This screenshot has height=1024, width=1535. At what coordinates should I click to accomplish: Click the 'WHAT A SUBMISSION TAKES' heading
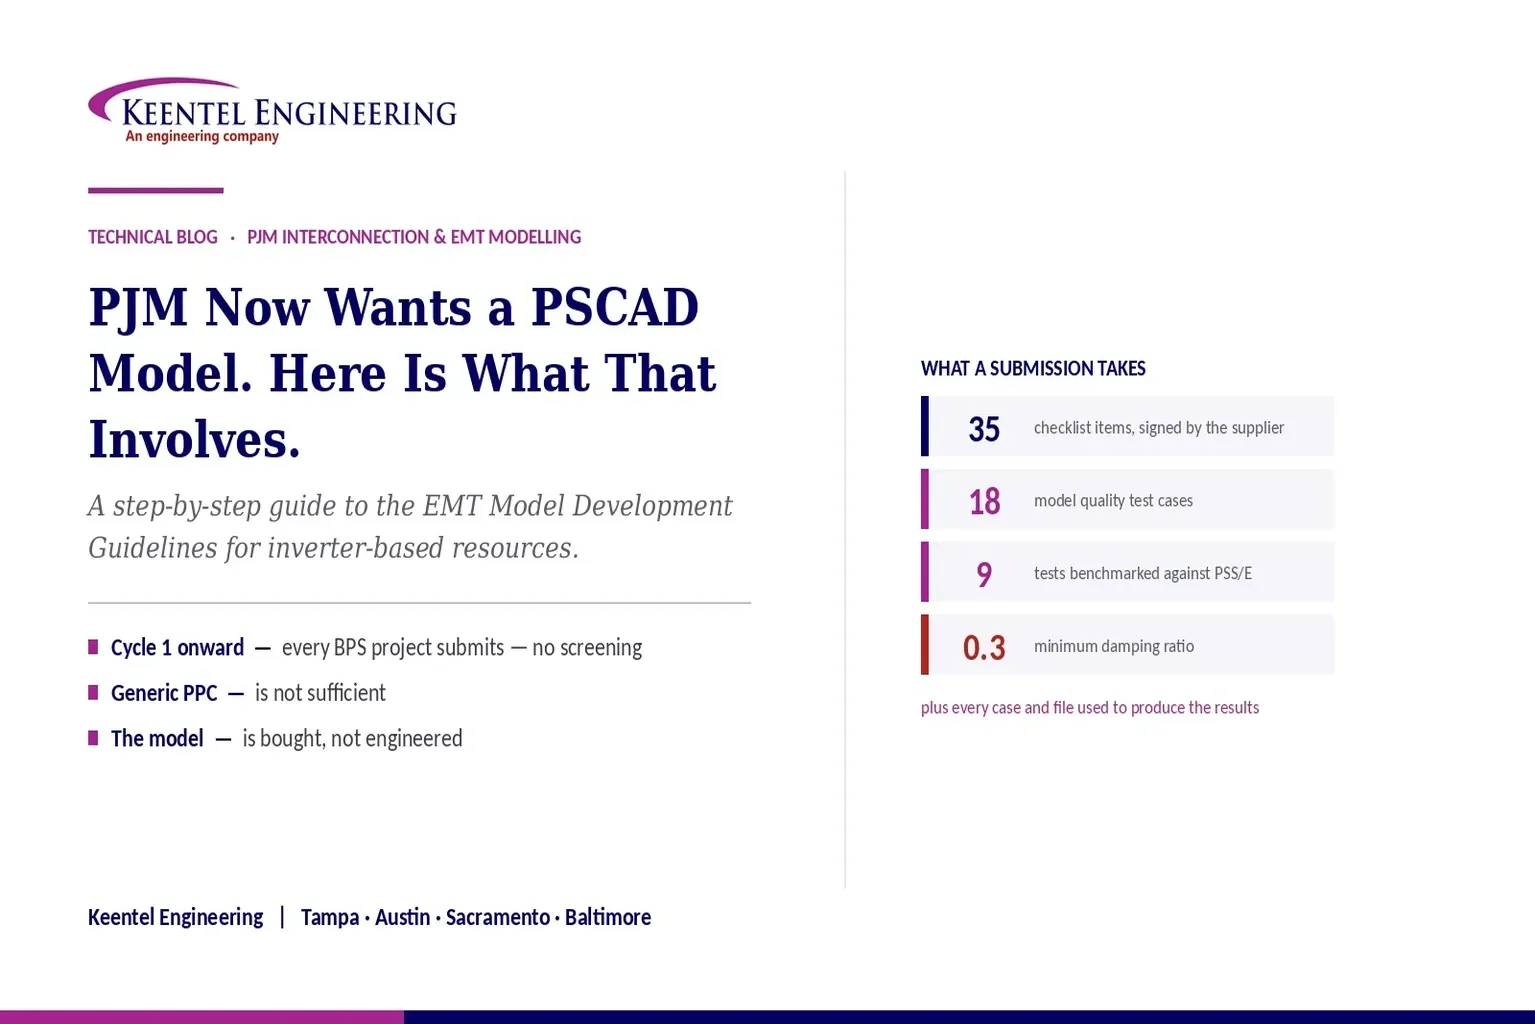1033,368
